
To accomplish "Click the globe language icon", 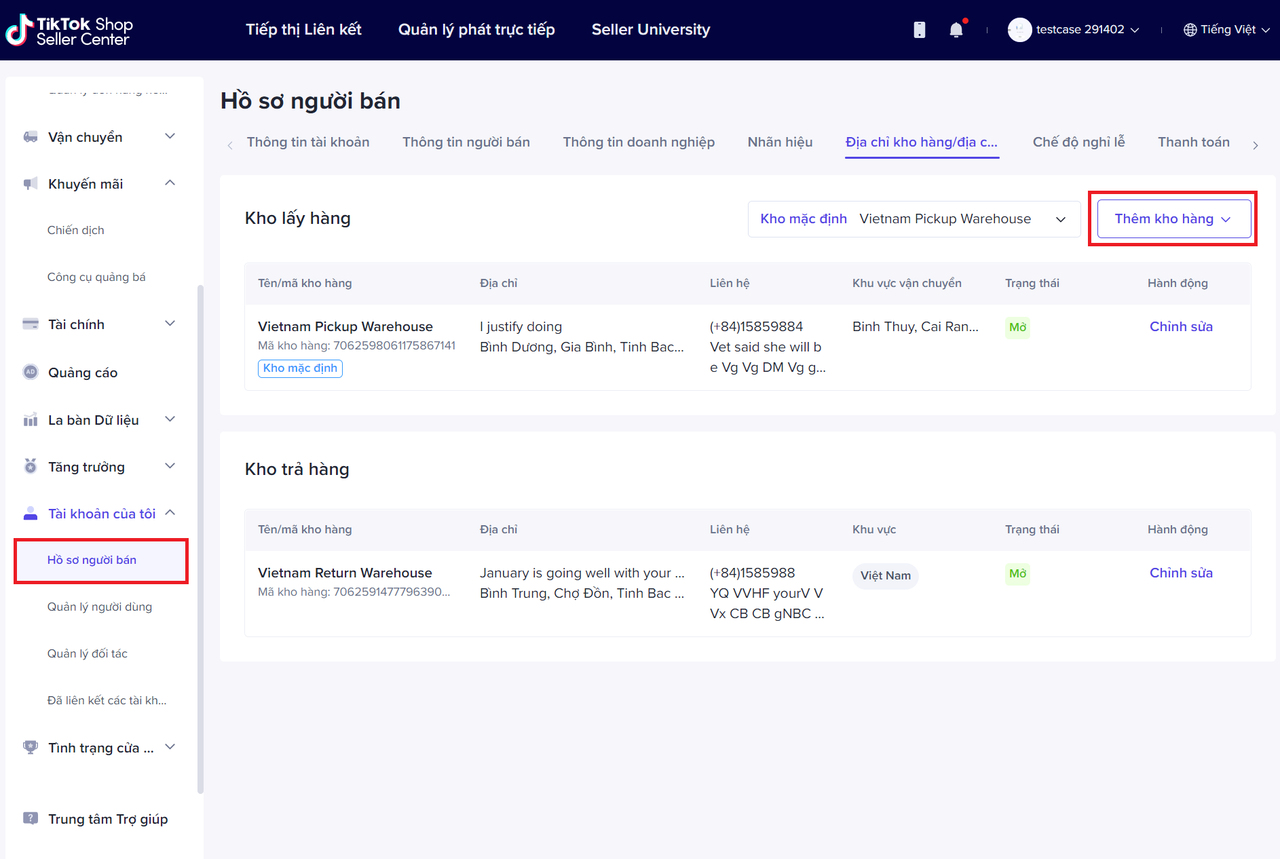I will (x=1190, y=30).
